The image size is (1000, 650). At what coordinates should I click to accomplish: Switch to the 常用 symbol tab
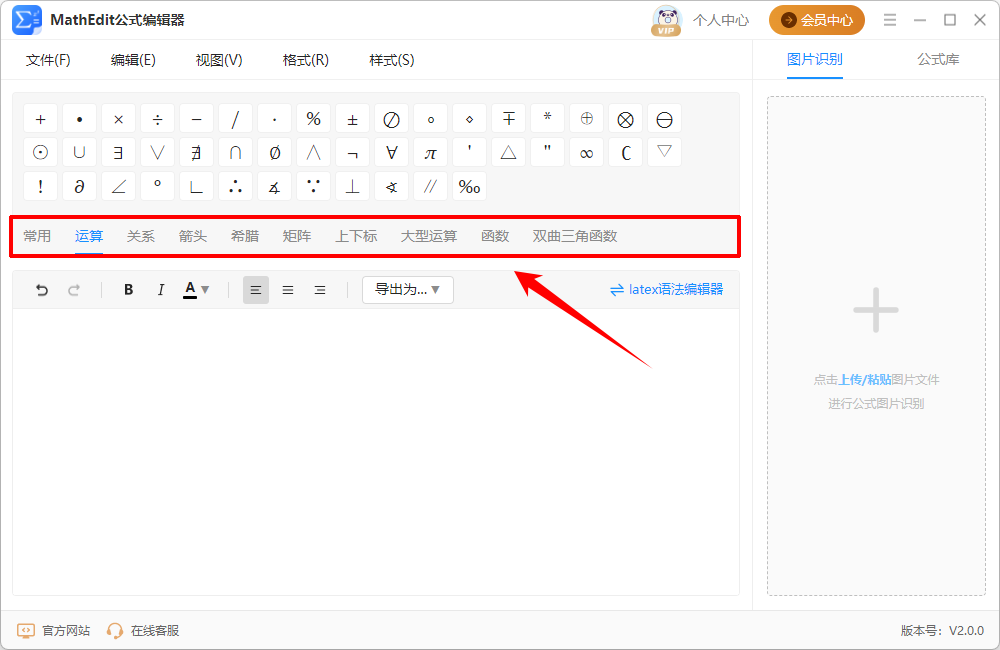click(x=37, y=236)
